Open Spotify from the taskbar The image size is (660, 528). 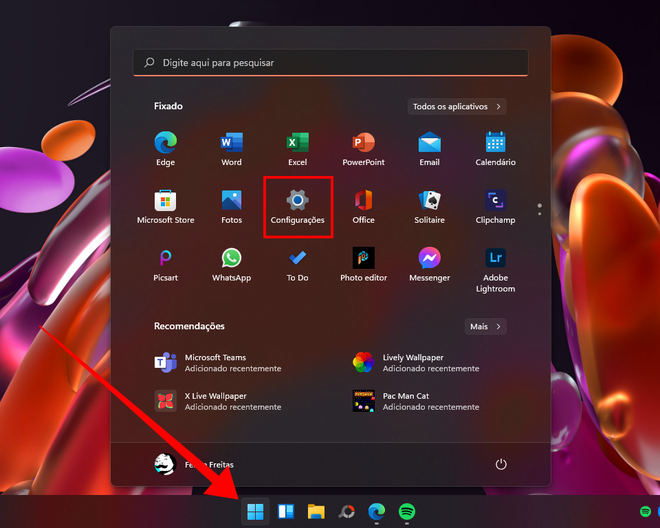[407, 512]
